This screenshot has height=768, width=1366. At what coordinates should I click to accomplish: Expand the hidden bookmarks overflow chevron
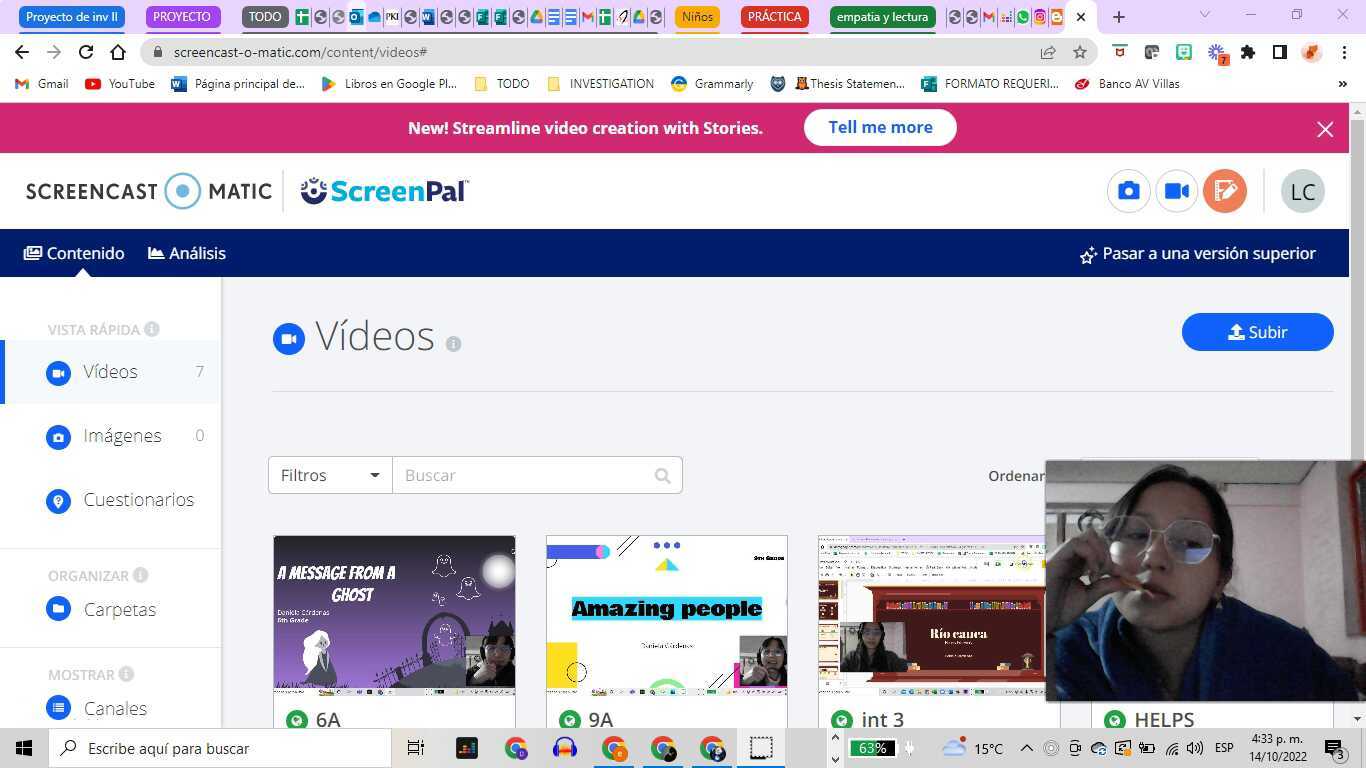coord(1342,84)
